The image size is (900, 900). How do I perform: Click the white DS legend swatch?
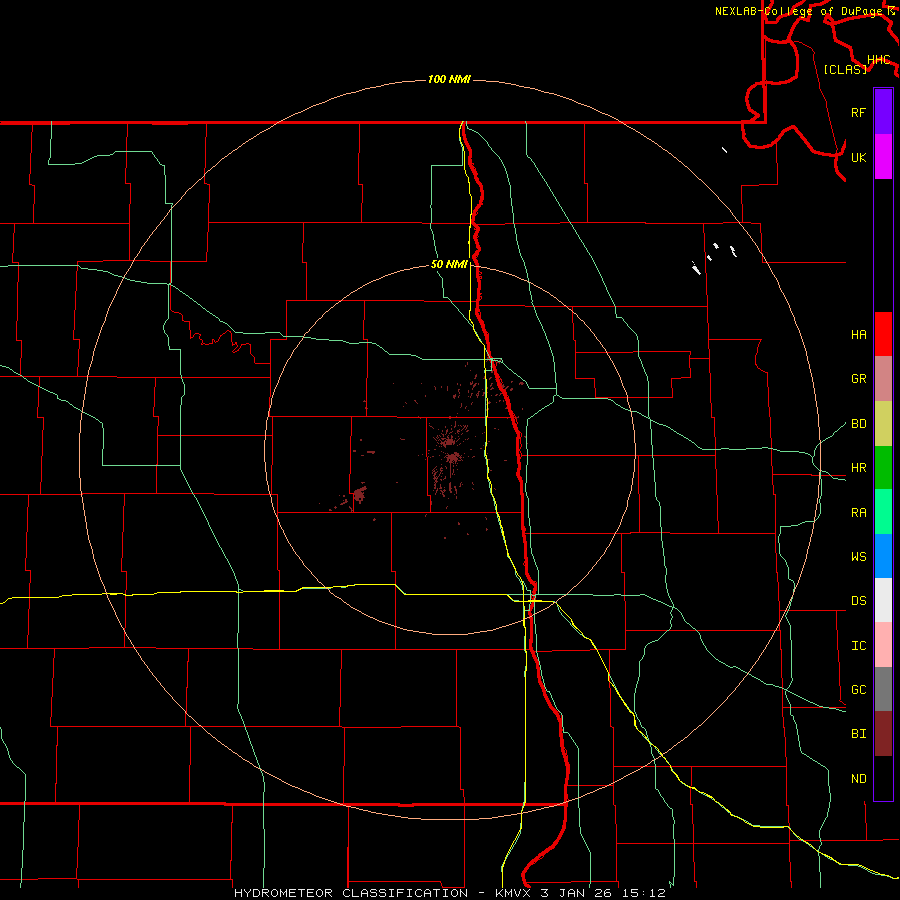(883, 600)
